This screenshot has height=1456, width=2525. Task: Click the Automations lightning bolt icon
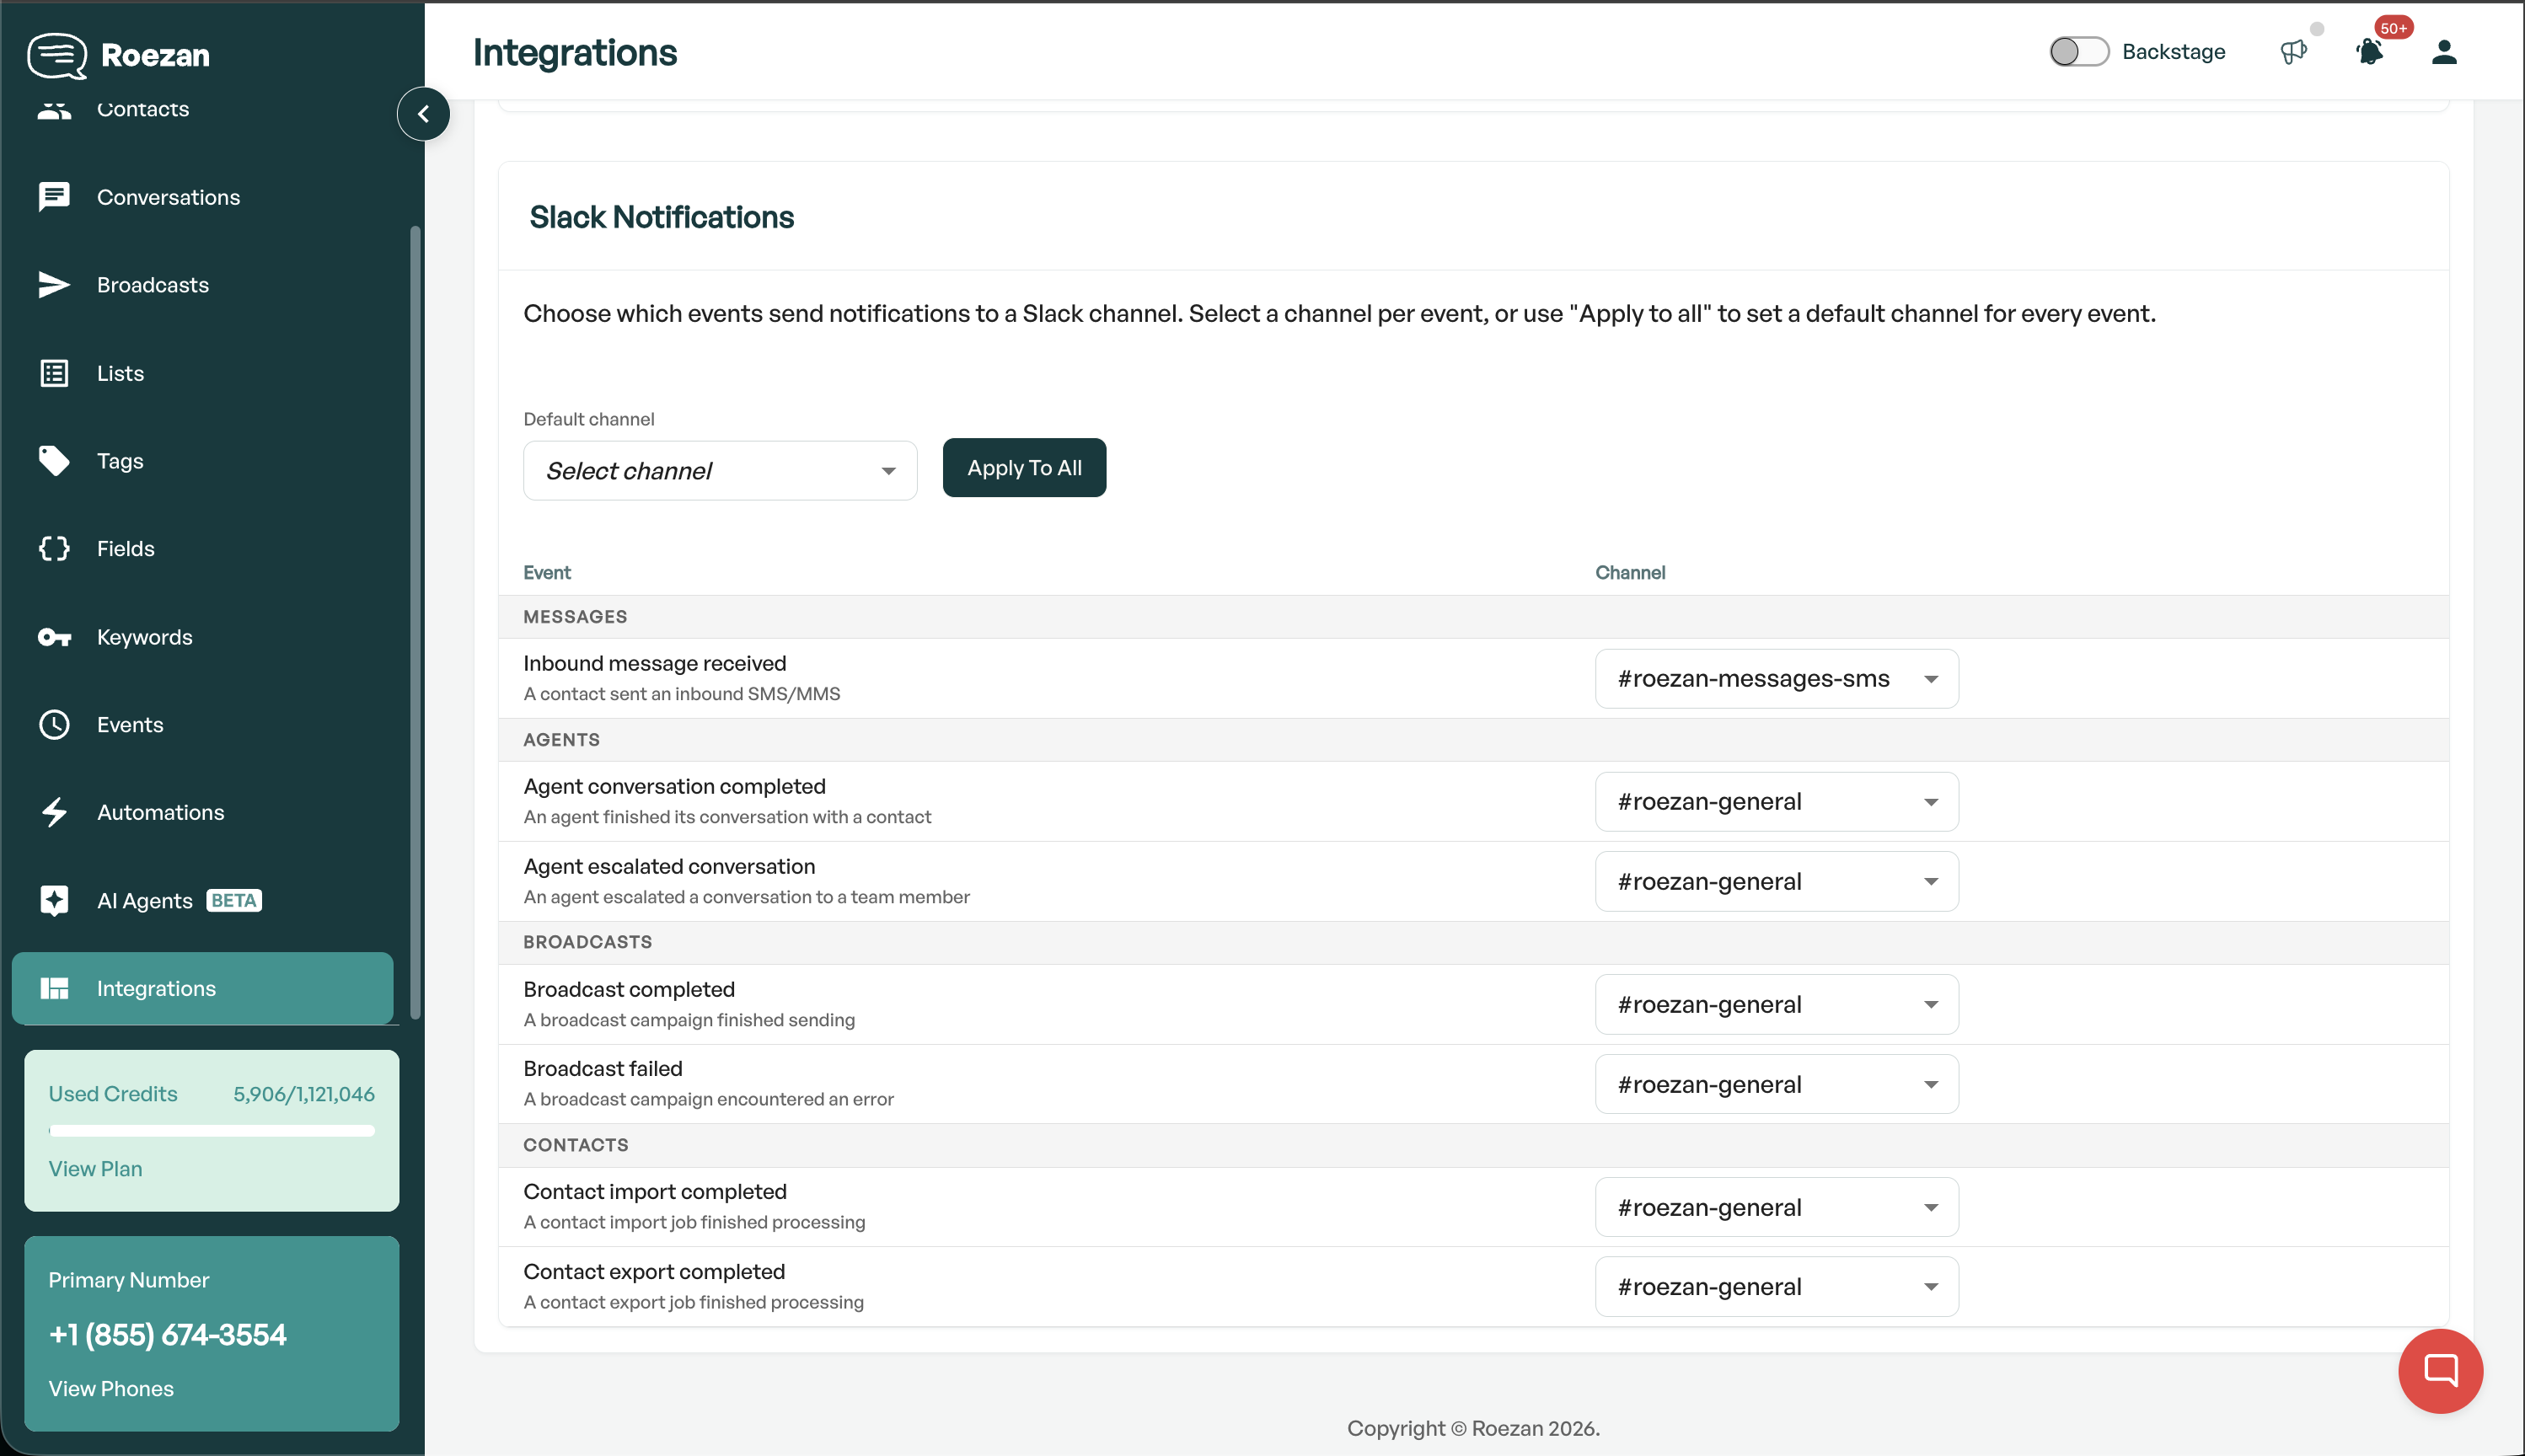coord(54,812)
